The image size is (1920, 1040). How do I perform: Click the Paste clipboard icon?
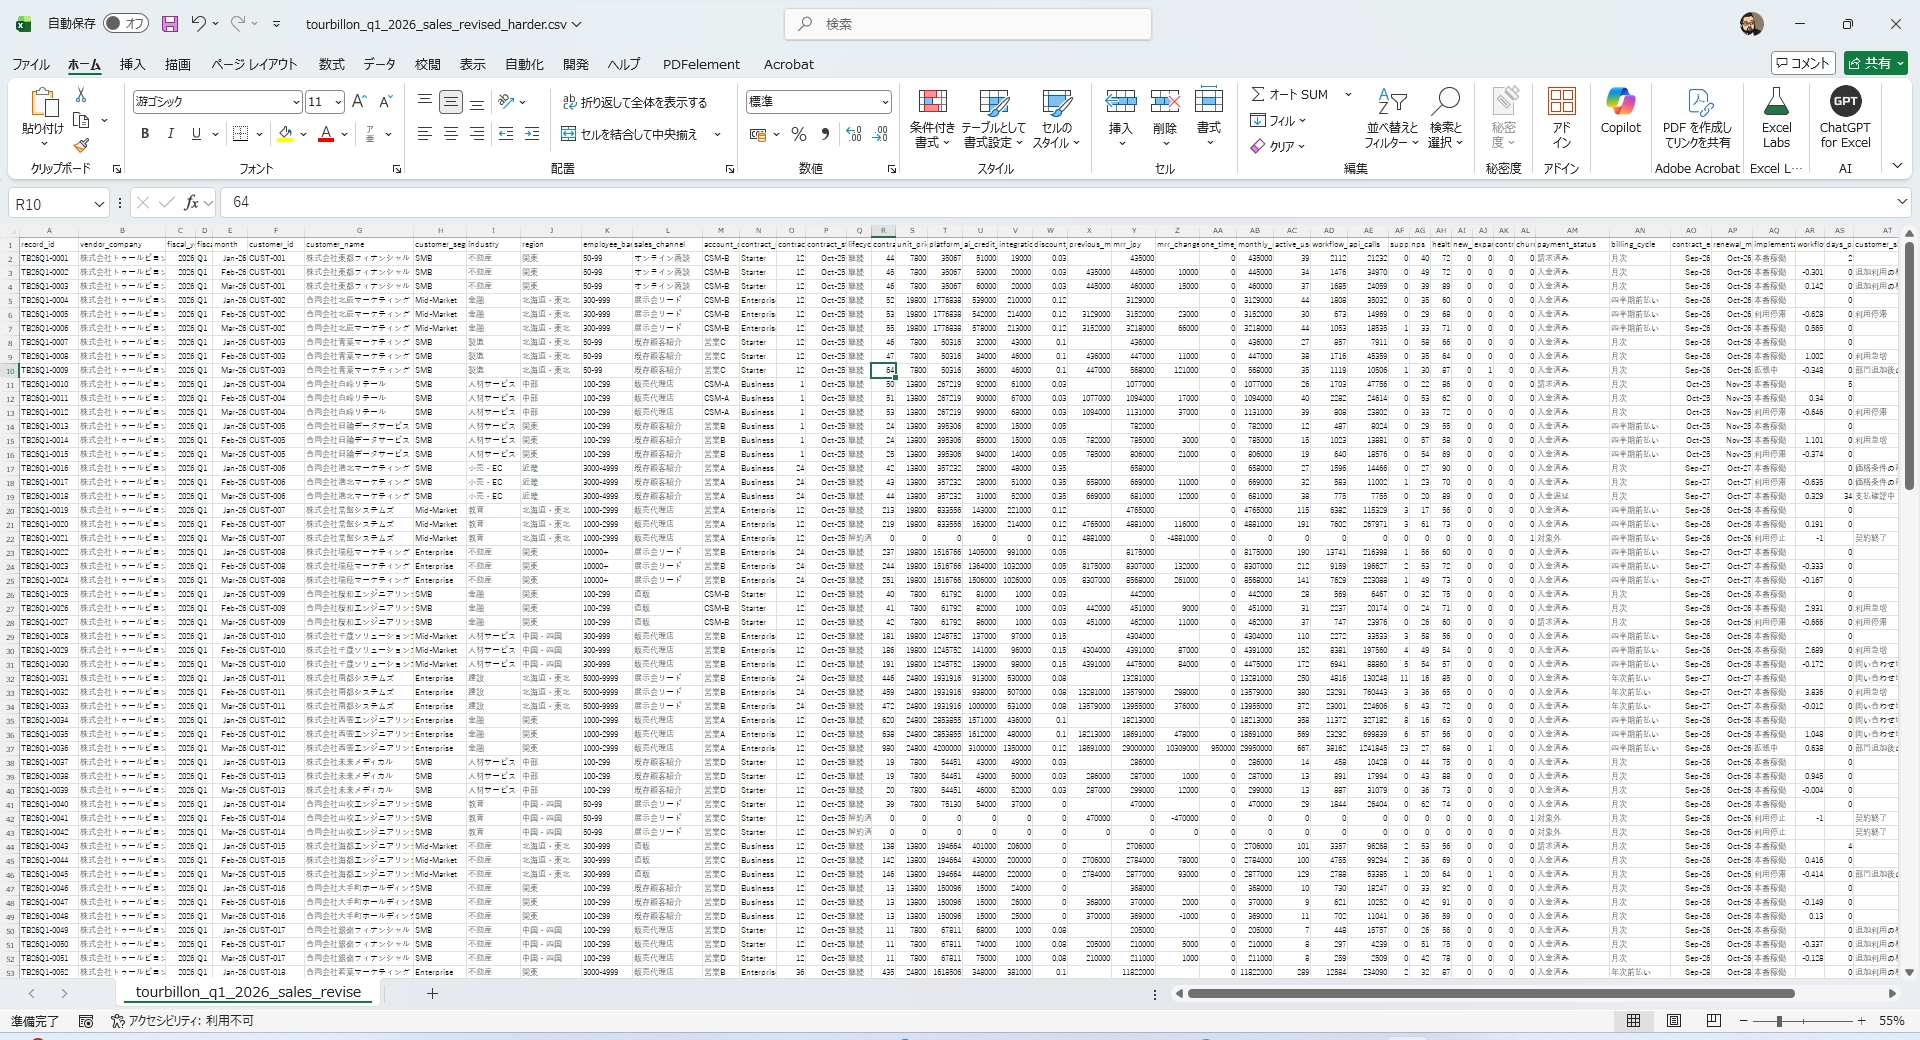point(42,103)
